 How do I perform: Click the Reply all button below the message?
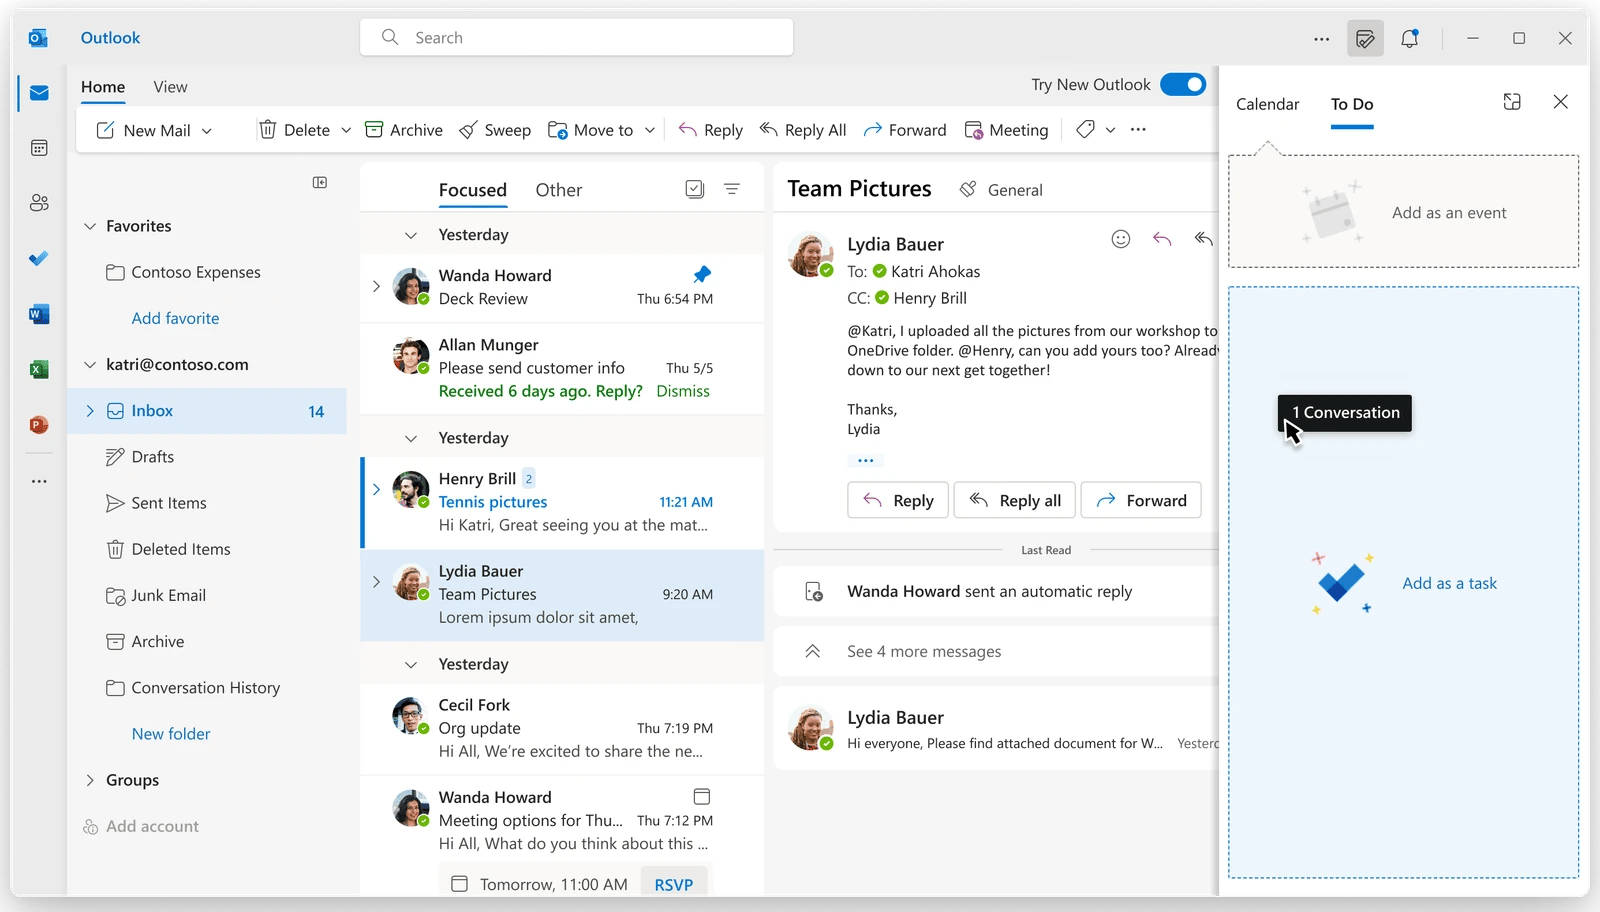(x=1015, y=500)
